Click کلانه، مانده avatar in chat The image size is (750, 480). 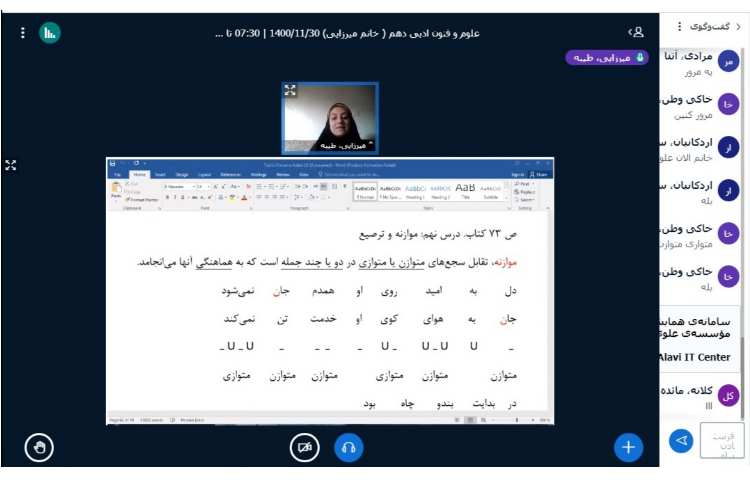tap(728, 396)
